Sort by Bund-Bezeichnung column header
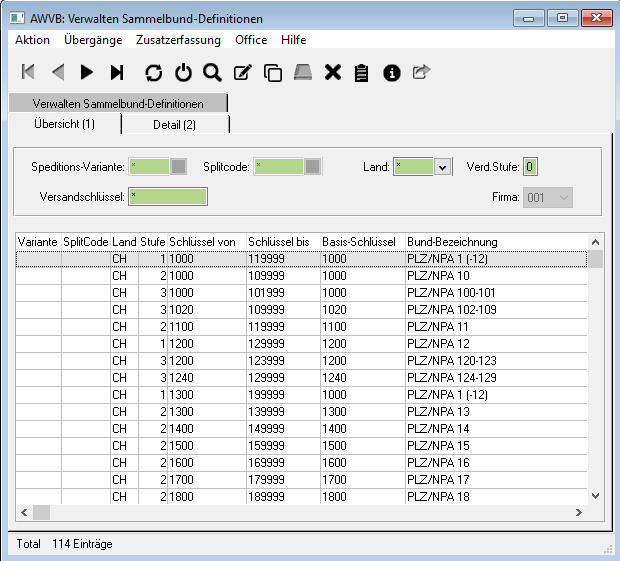 coord(452,242)
